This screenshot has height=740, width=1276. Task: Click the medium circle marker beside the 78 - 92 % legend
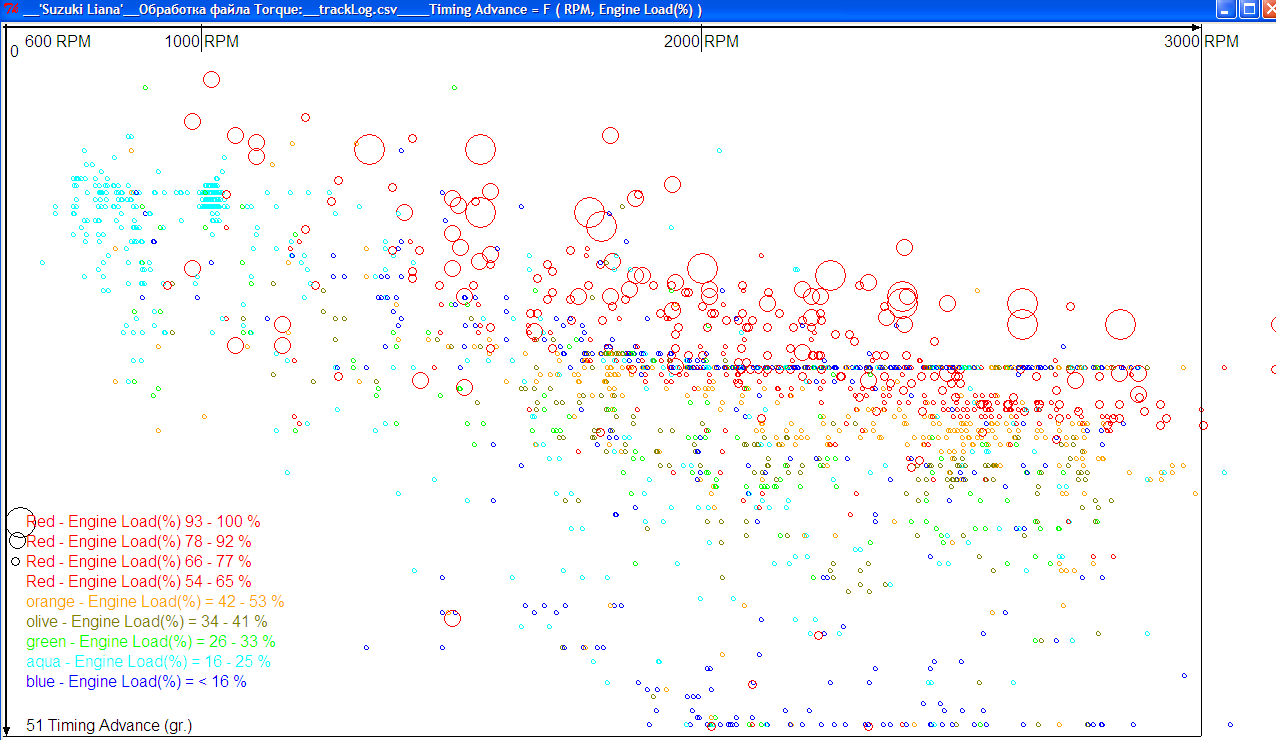coord(18,541)
